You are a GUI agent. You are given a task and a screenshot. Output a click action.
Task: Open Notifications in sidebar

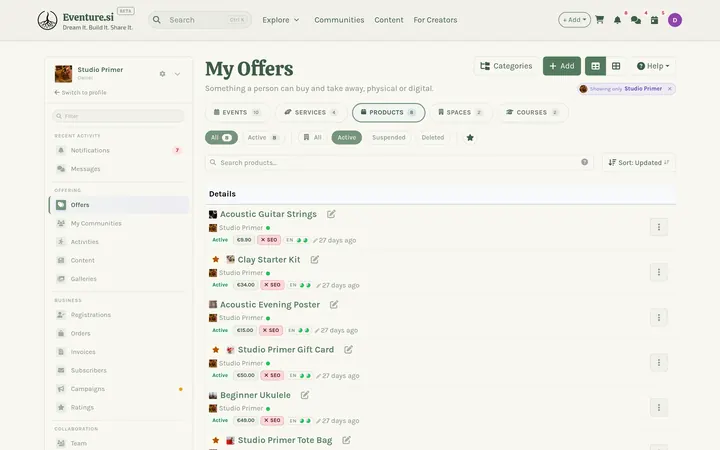click(x=119, y=150)
